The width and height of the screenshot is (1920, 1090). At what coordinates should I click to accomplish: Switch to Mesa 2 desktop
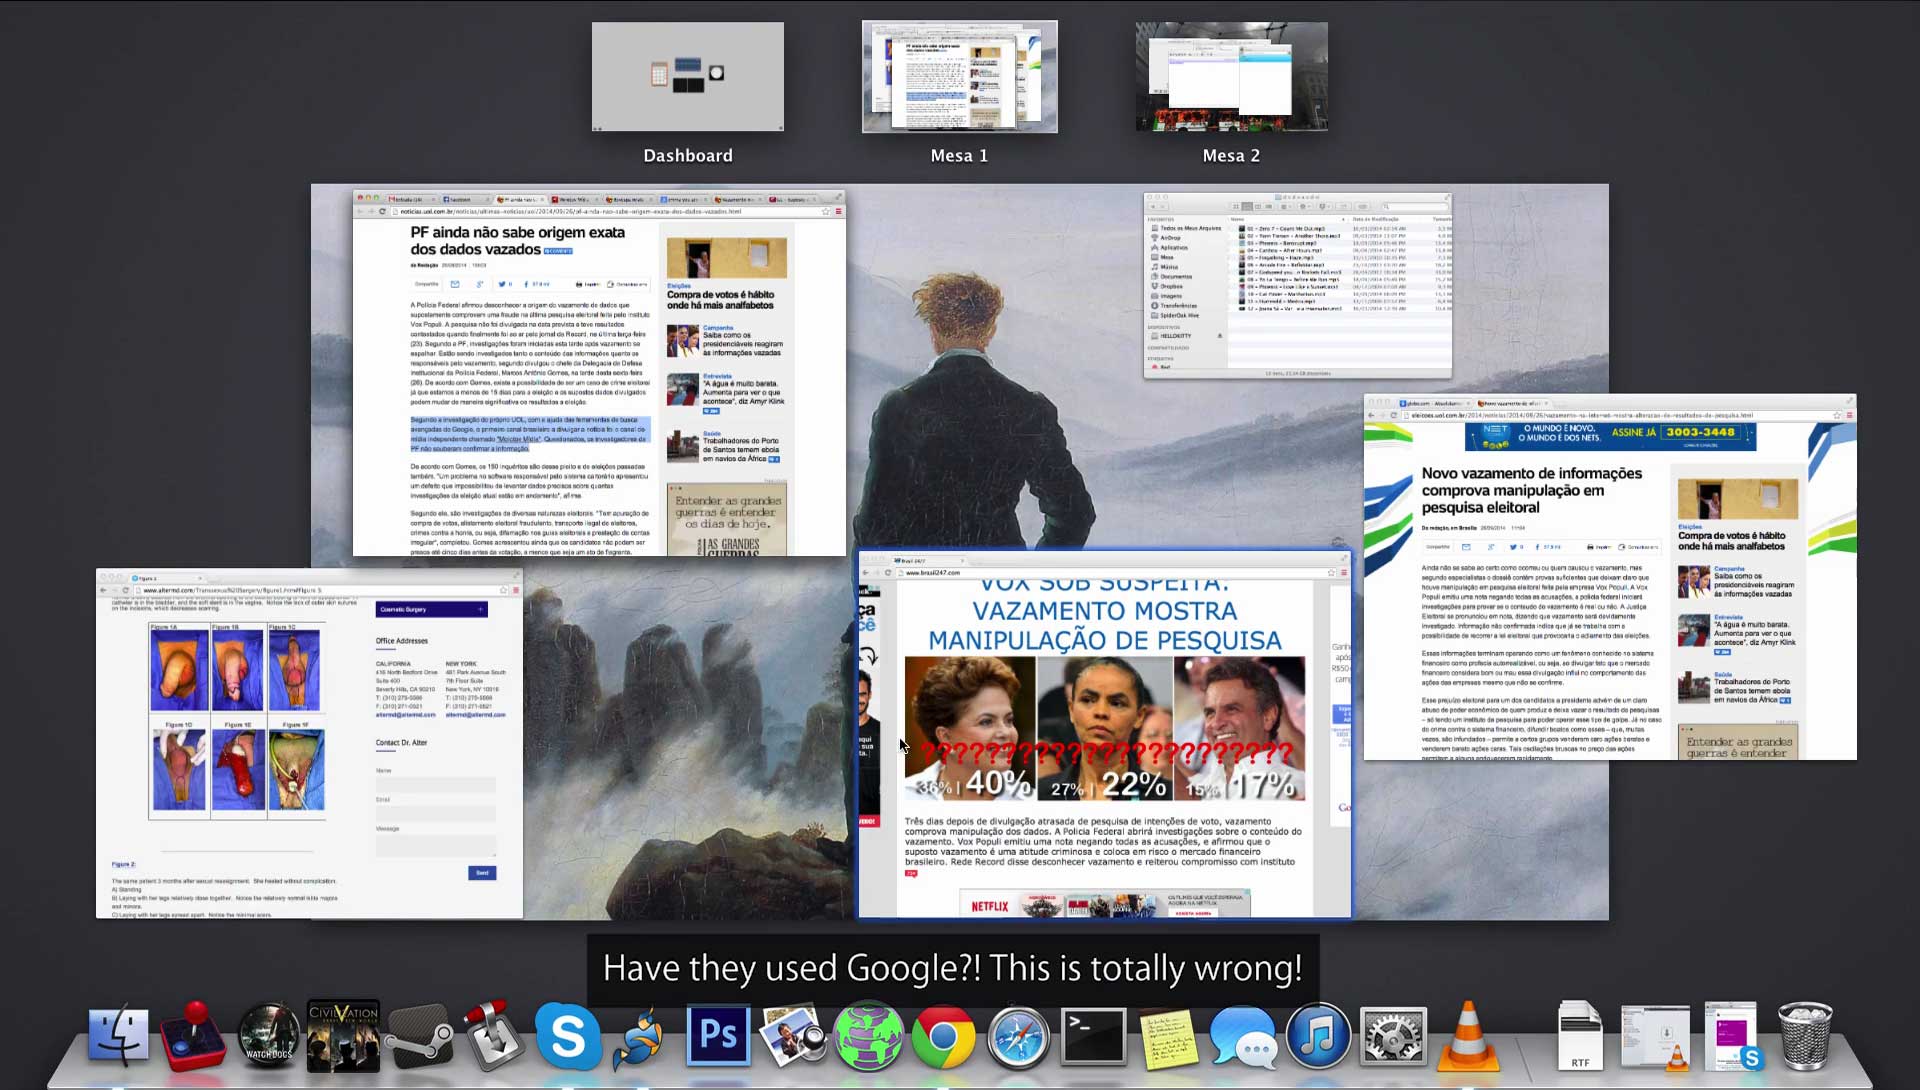pyautogui.click(x=1231, y=78)
